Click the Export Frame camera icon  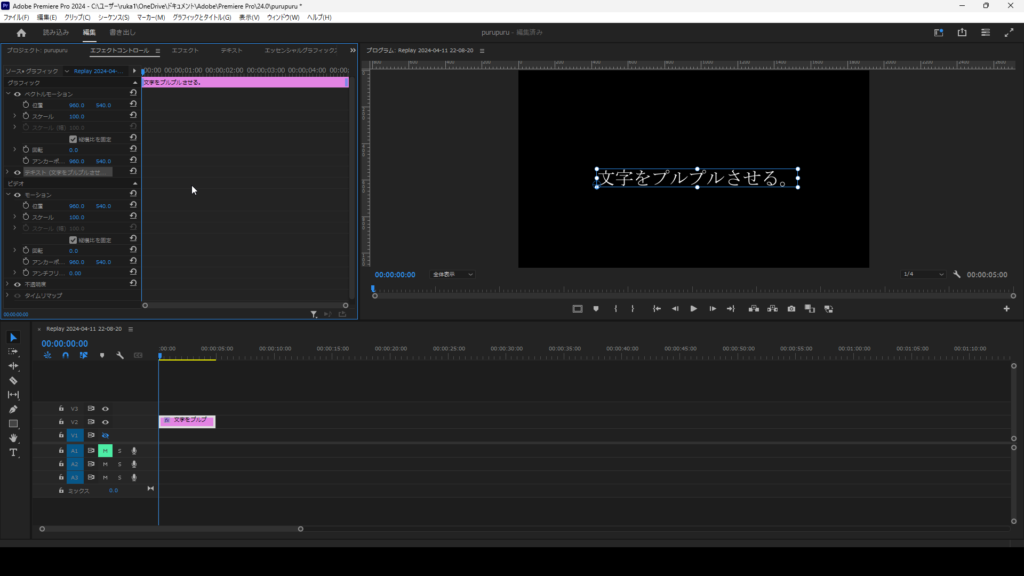[x=791, y=309]
